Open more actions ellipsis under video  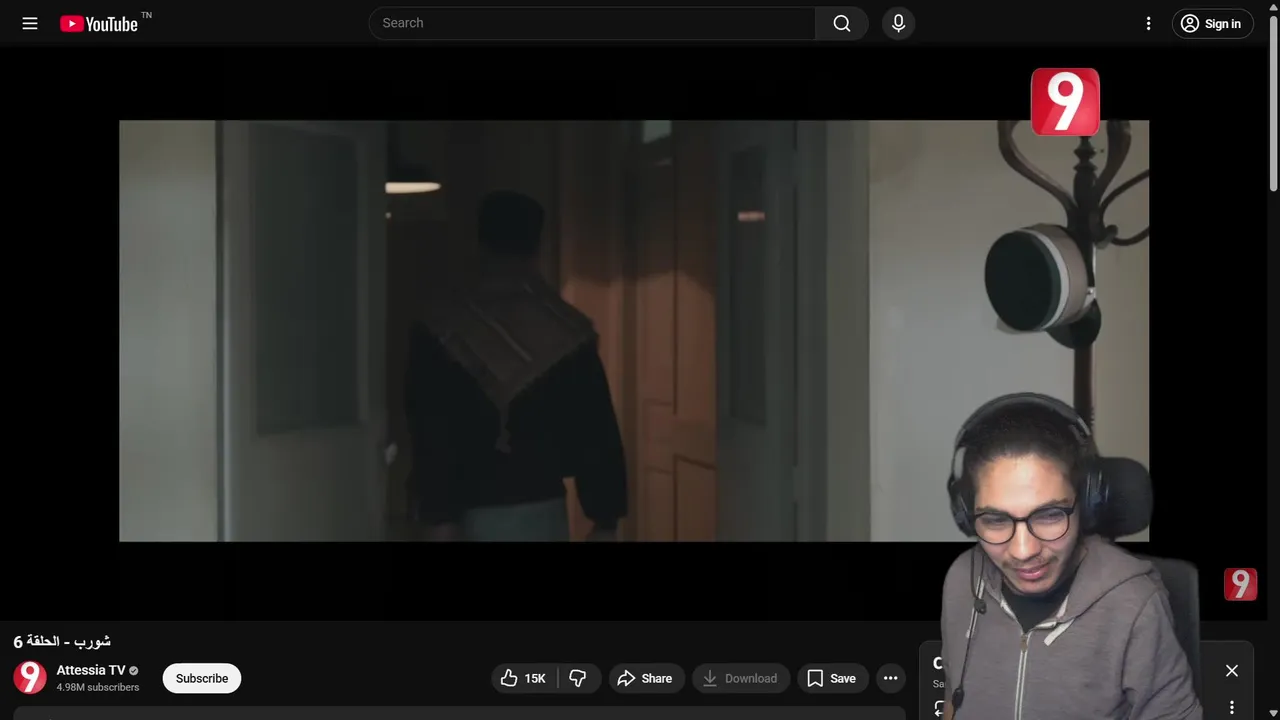(x=890, y=678)
